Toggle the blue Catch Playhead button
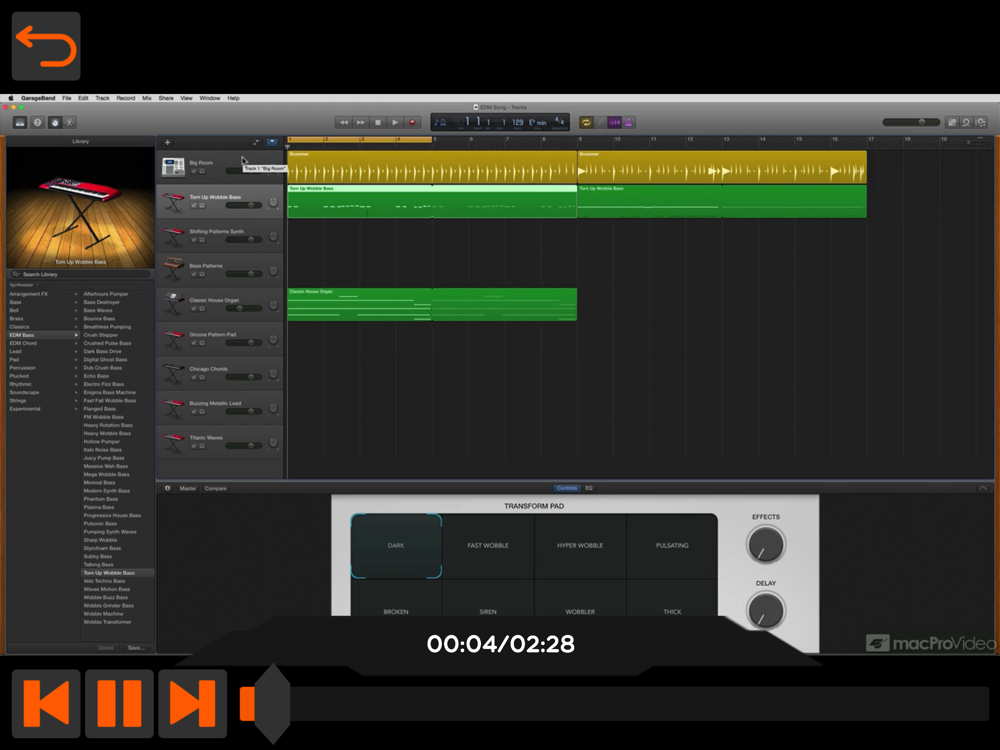The image size is (1000, 750). coord(272,142)
